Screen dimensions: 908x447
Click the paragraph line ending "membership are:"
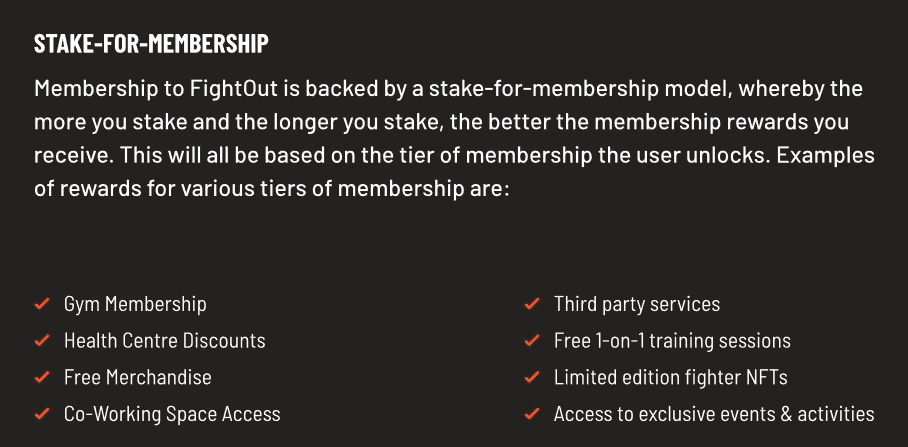pyautogui.click(x=272, y=187)
